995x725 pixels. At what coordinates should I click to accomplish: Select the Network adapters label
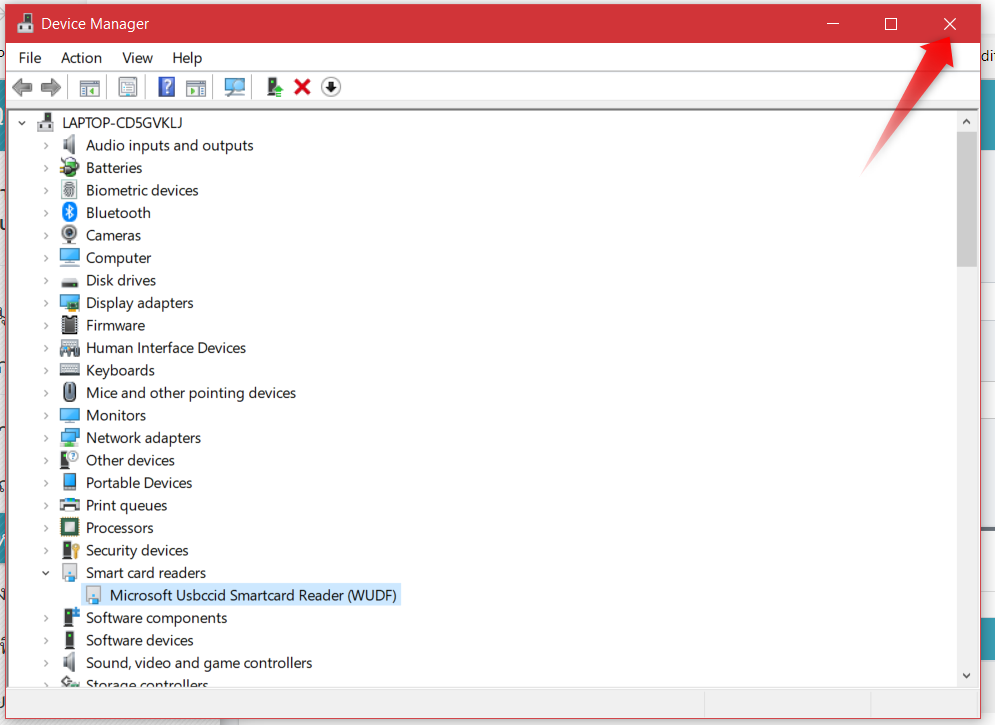(x=143, y=438)
